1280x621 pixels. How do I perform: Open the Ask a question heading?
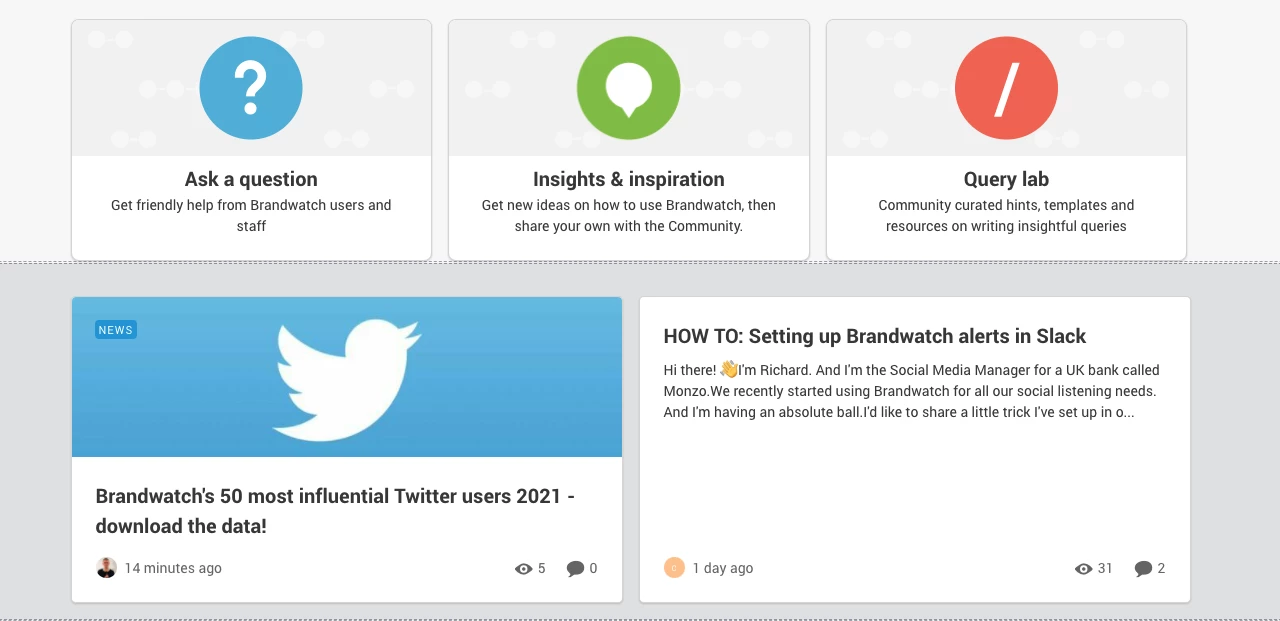click(x=251, y=179)
